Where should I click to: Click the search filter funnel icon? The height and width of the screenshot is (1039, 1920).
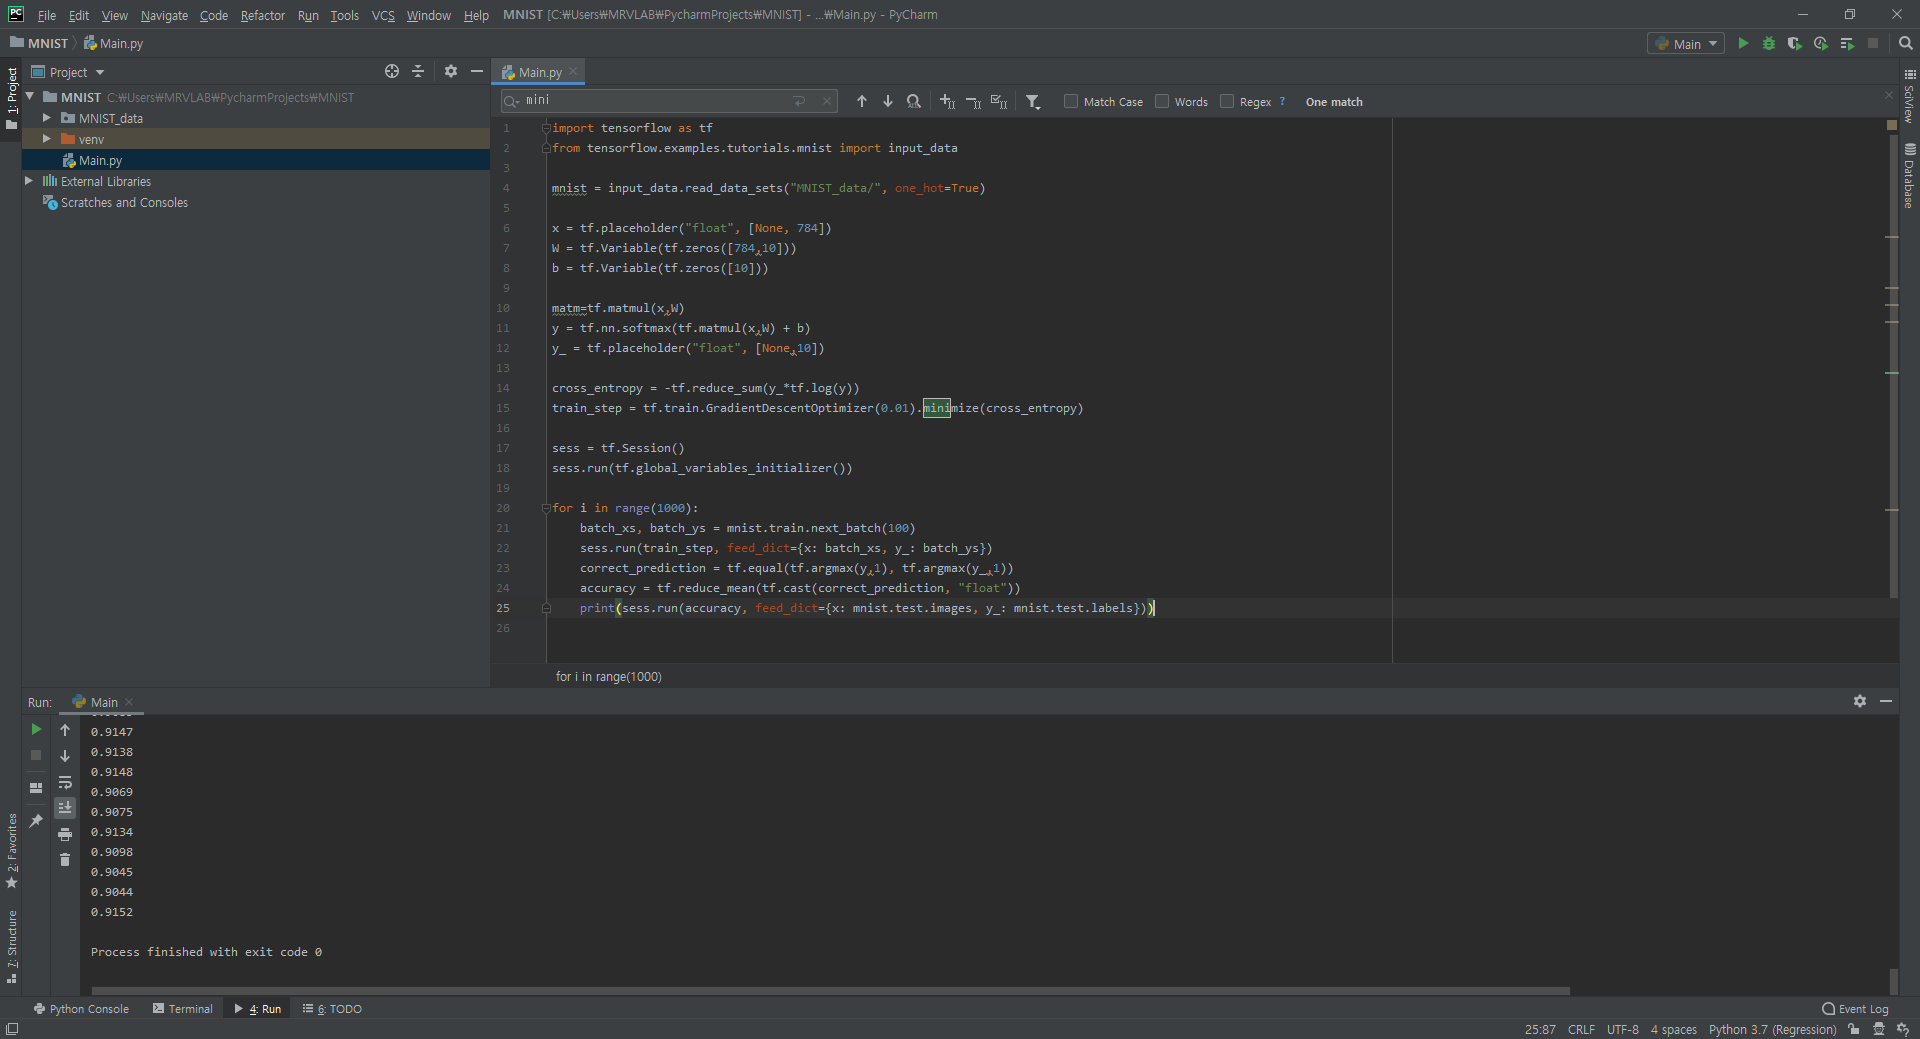[1033, 102]
